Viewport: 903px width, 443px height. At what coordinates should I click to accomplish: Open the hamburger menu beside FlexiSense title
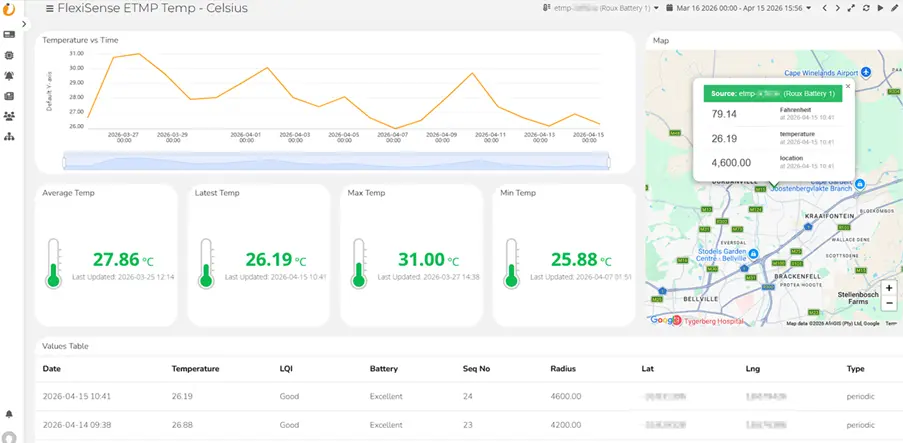pyautogui.click(x=50, y=8)
